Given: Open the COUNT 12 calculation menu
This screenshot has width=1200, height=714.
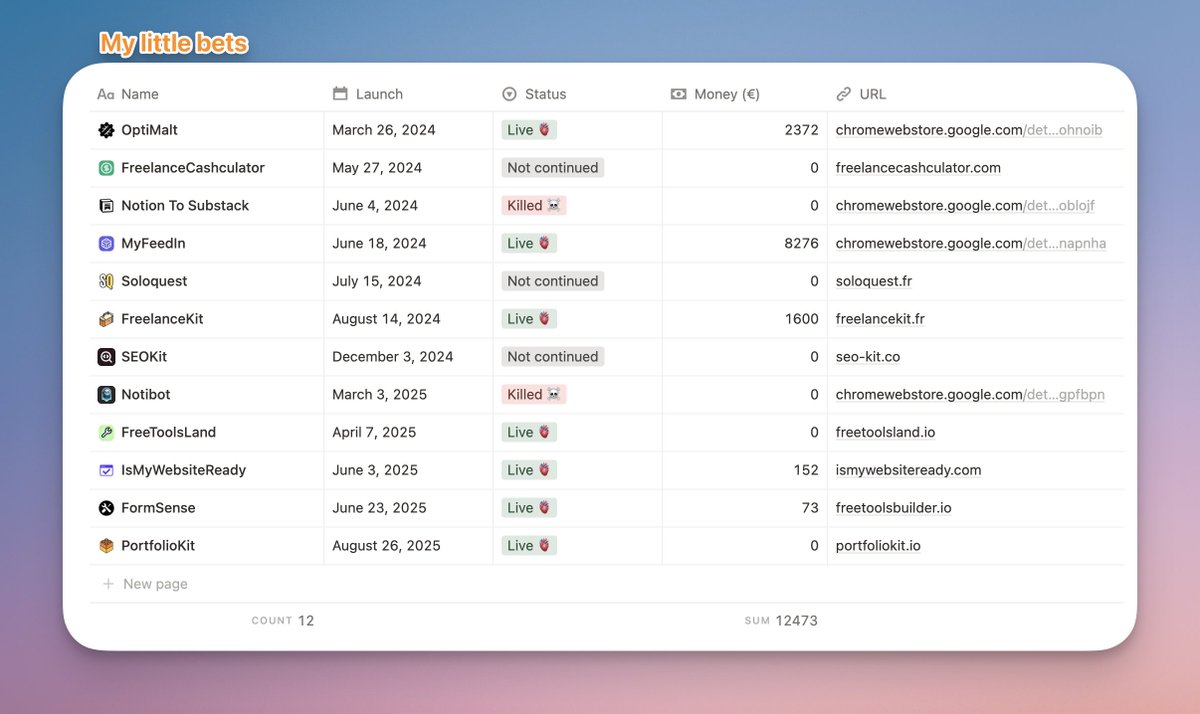Looking at the screenshot, I should tap(283, 621).
